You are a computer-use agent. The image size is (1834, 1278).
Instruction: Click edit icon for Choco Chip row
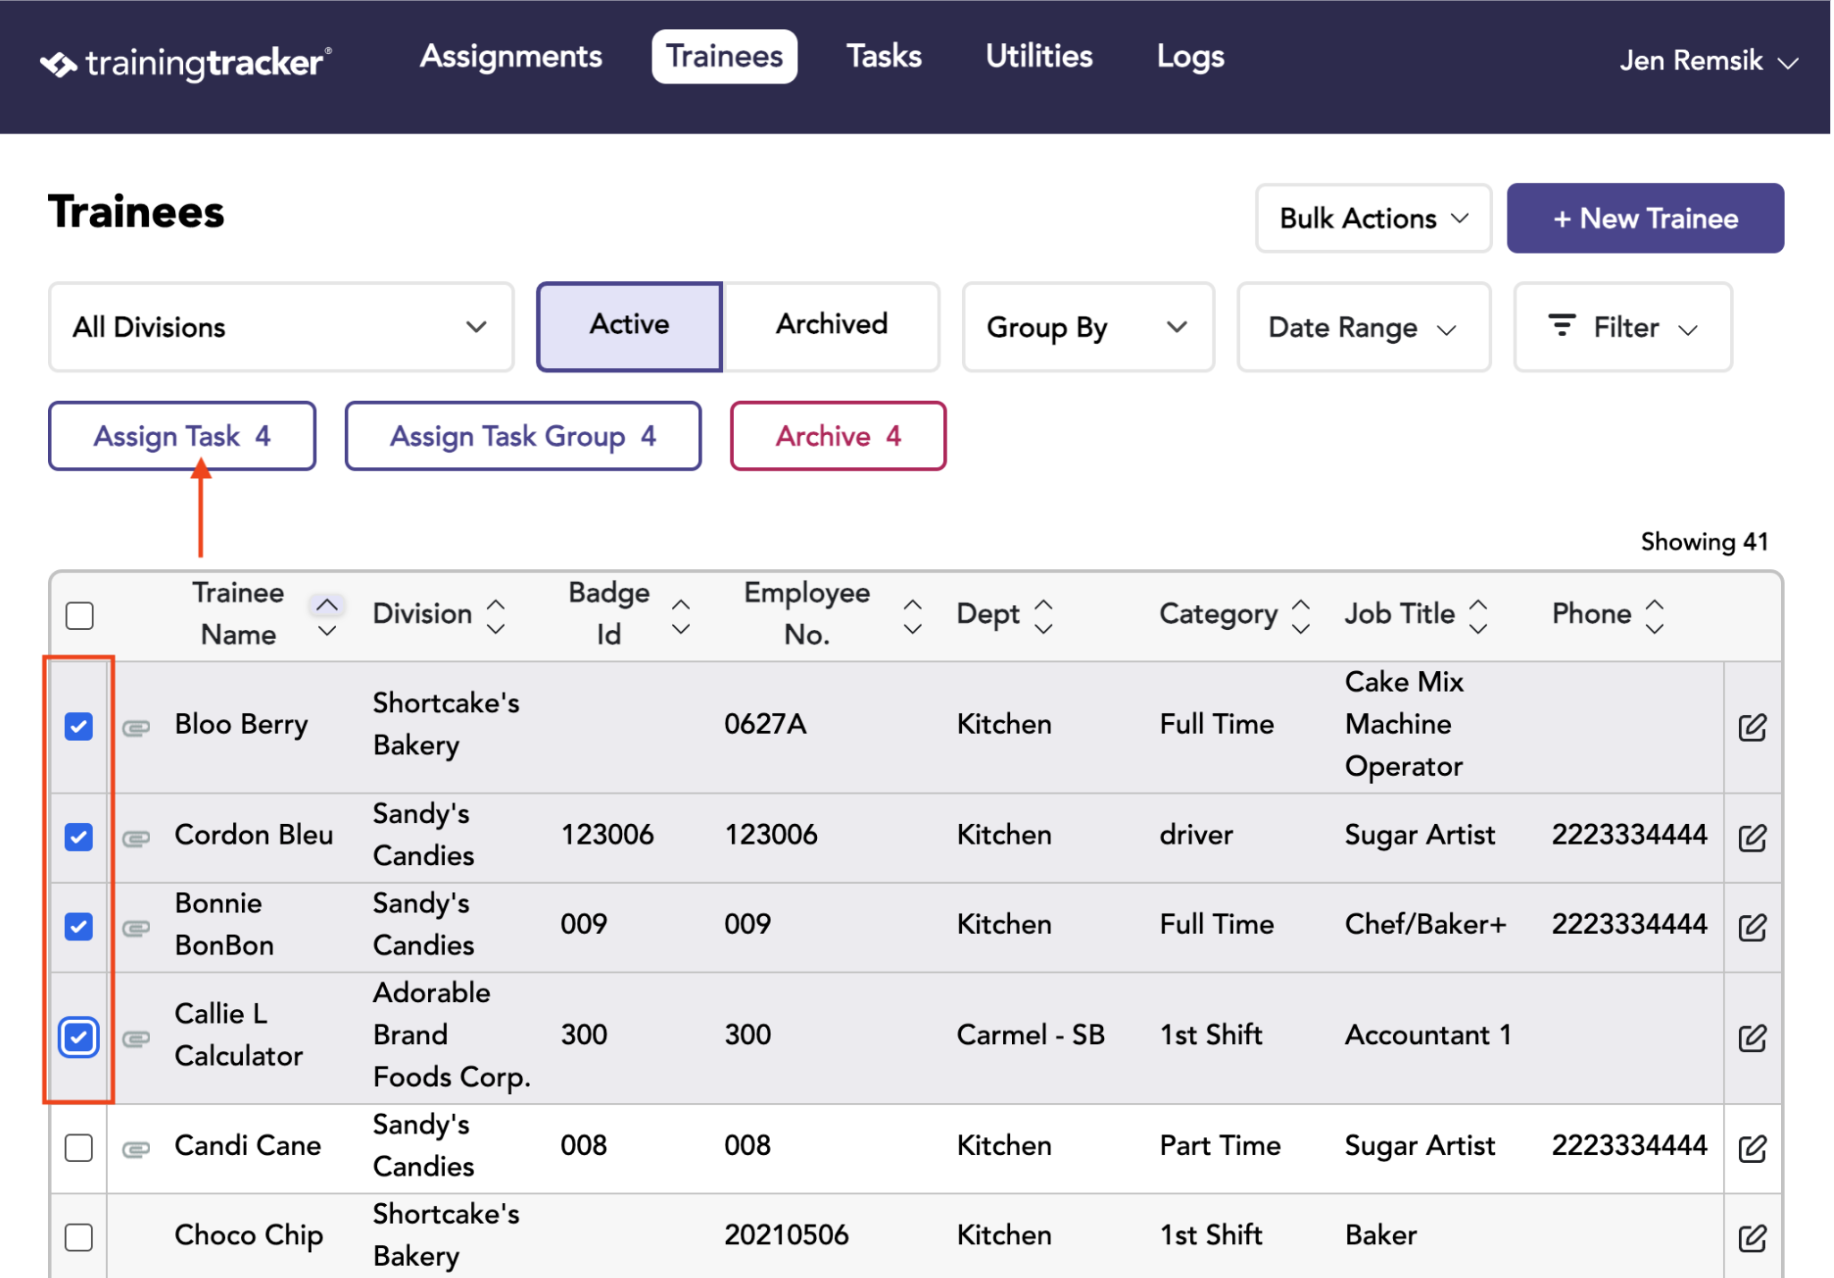click(x=1752, y=1238)
